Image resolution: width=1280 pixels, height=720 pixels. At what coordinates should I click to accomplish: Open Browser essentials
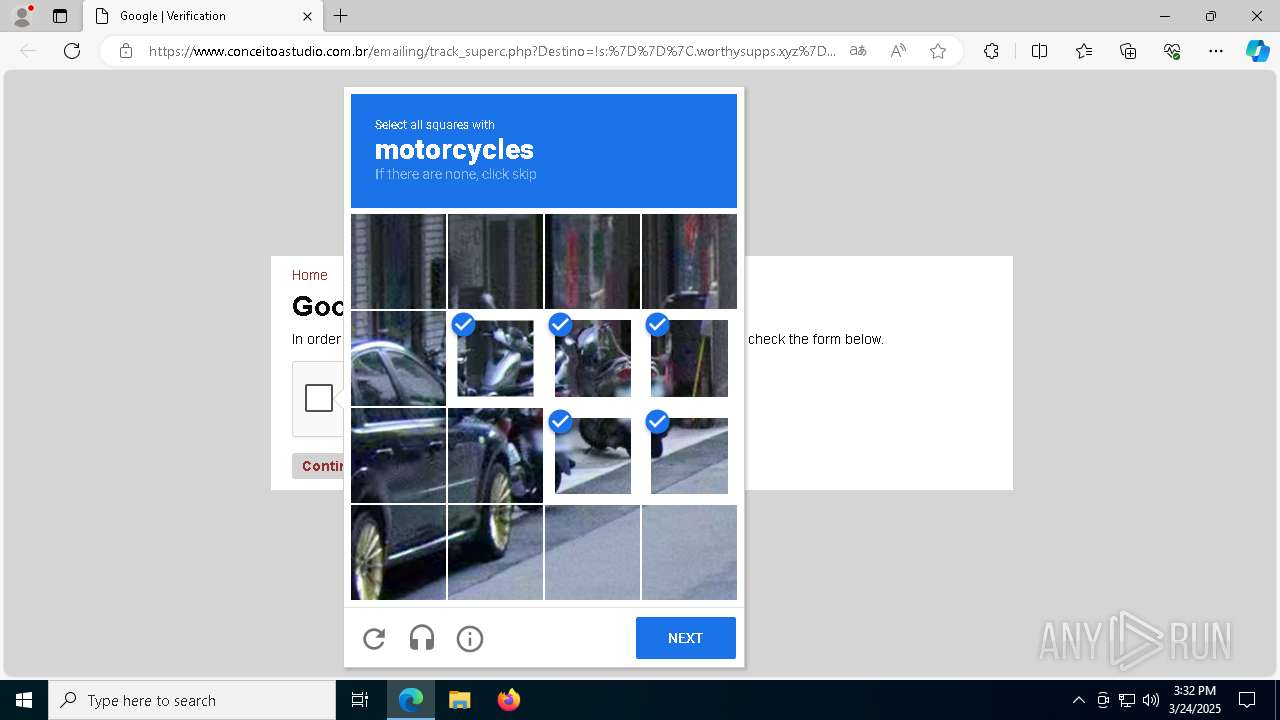tap(1172, 51)
